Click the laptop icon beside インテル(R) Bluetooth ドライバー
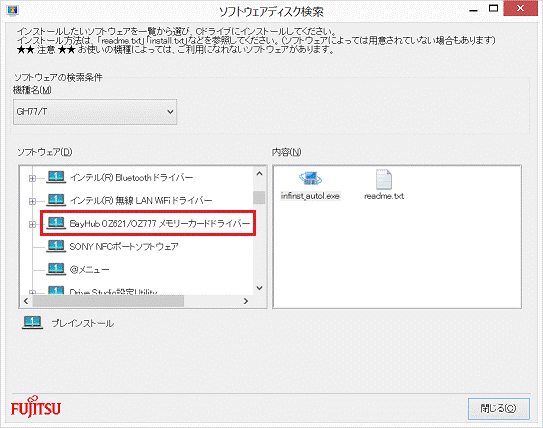543x428 pixels. point(56,177)
